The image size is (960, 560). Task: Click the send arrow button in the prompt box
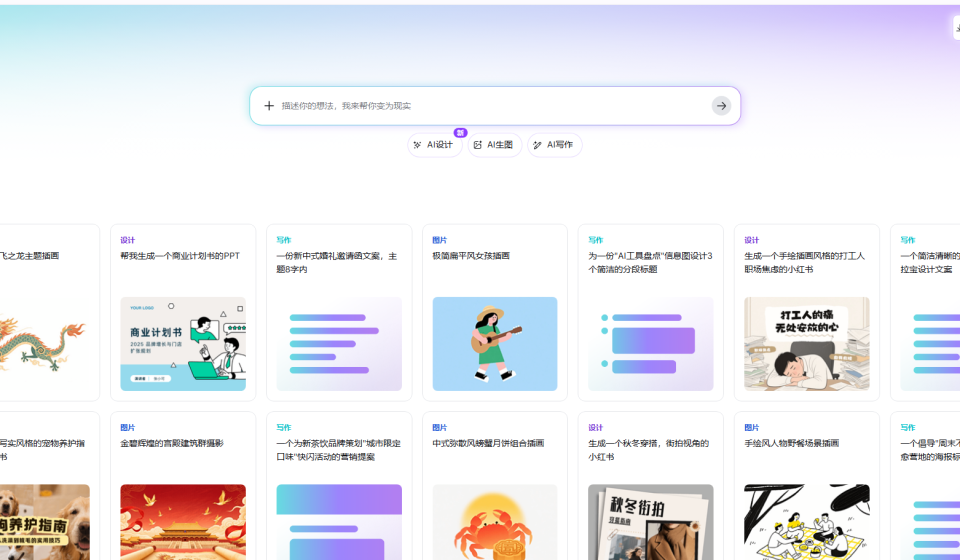721,106
